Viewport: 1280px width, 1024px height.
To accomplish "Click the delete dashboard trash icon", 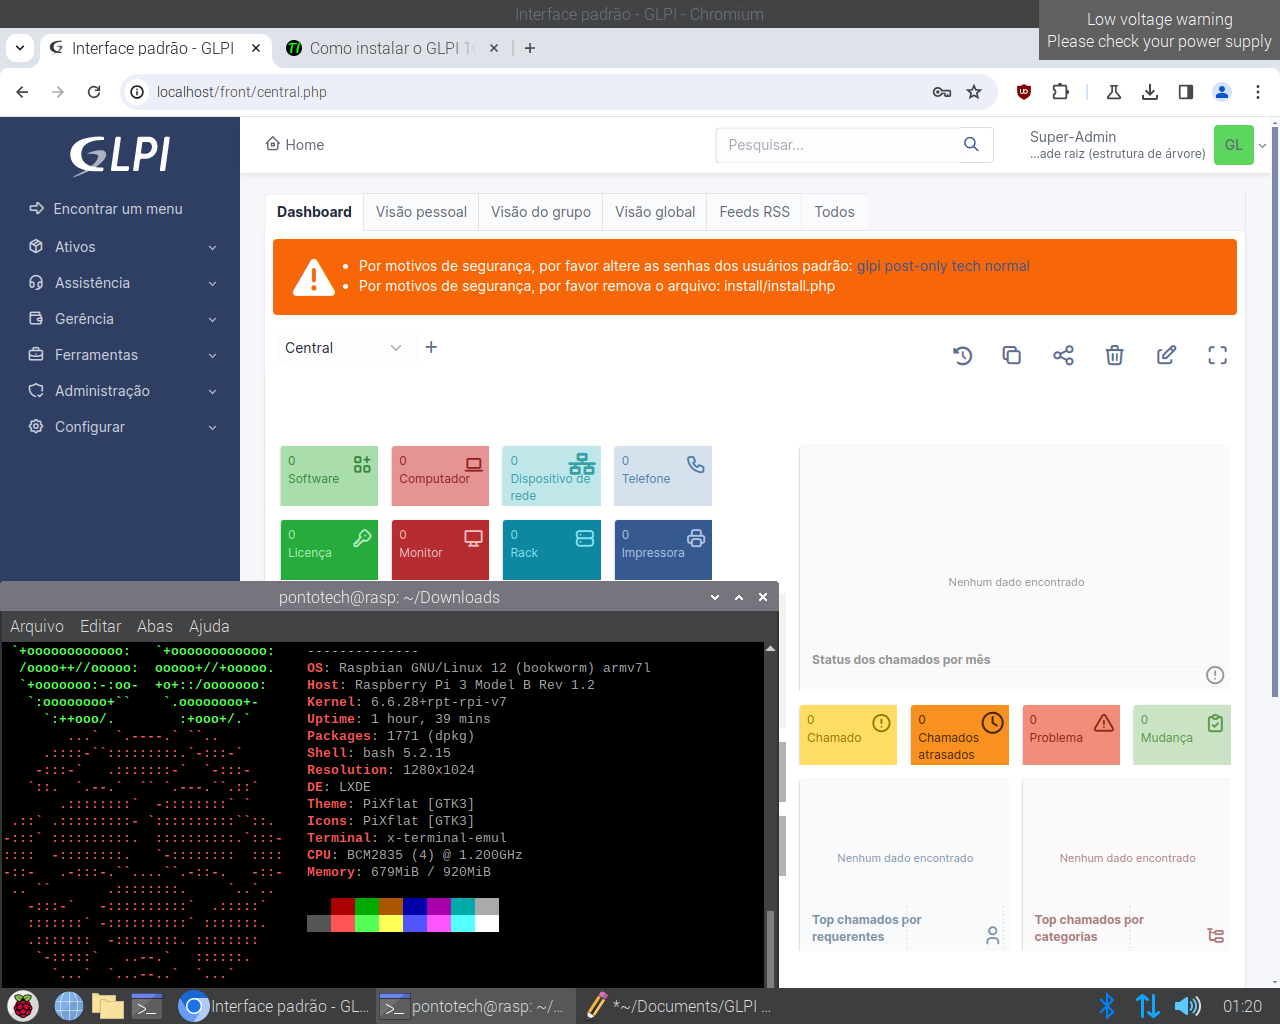I will point(1115,355).
